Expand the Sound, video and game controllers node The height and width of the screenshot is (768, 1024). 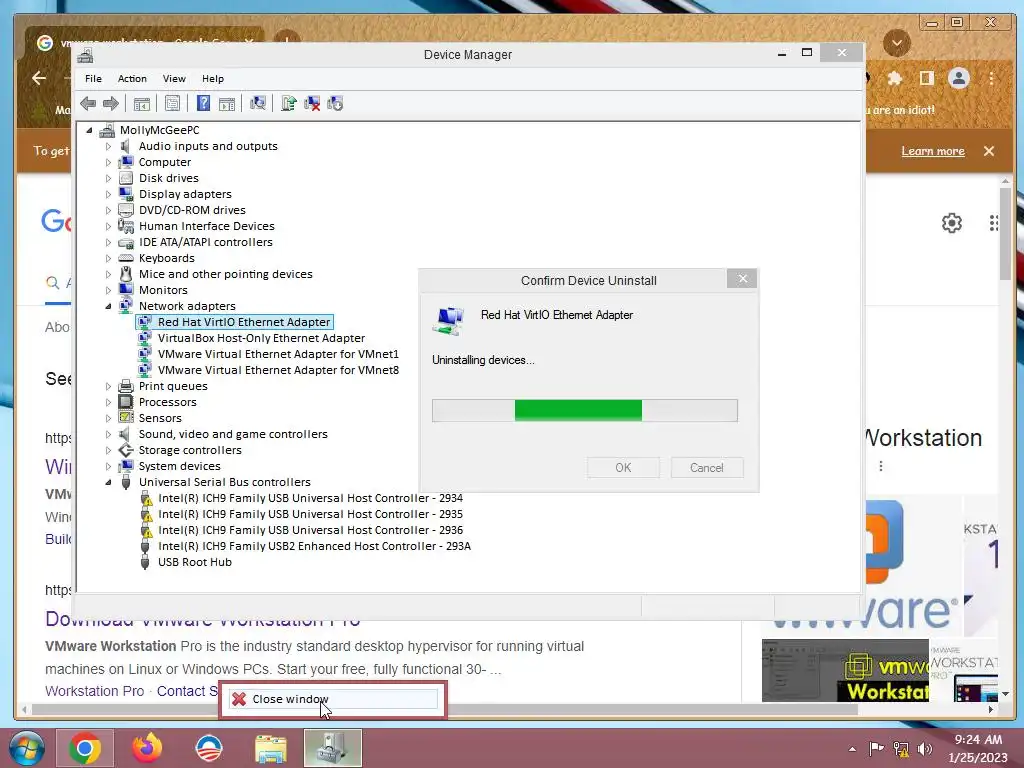point(108,434)
